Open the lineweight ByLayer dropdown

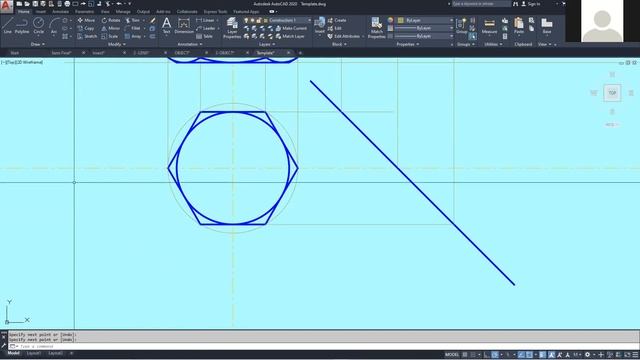click(x=425, y=28)
